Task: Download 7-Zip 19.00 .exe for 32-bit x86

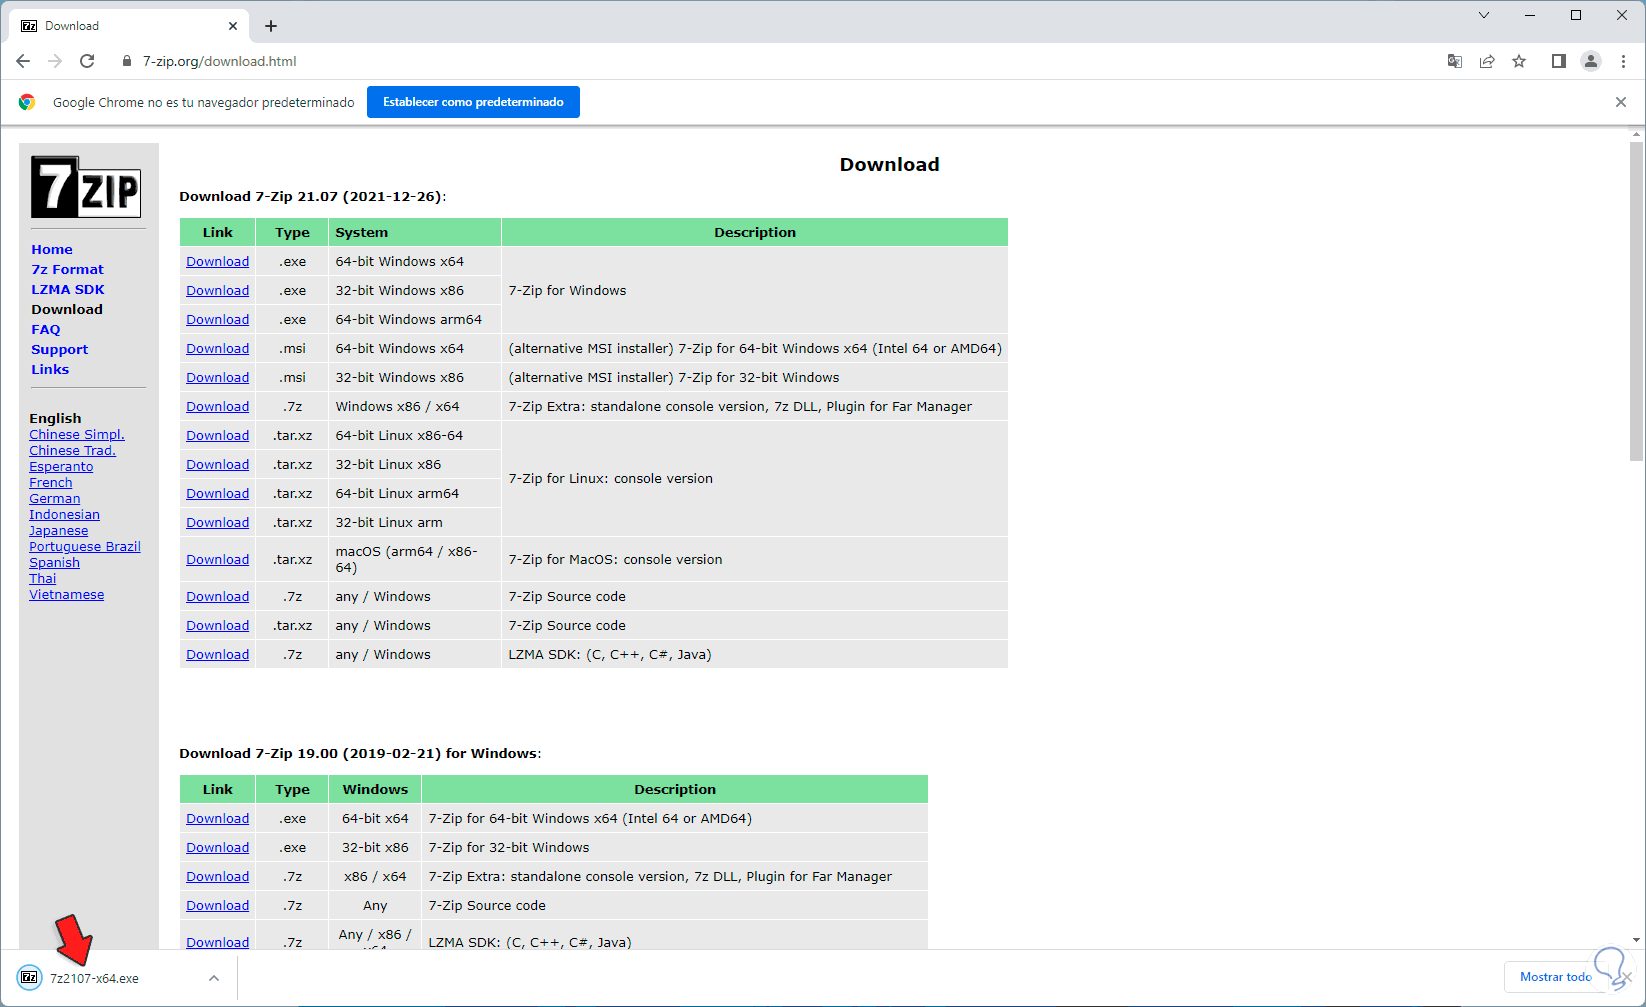Action: 217,847
